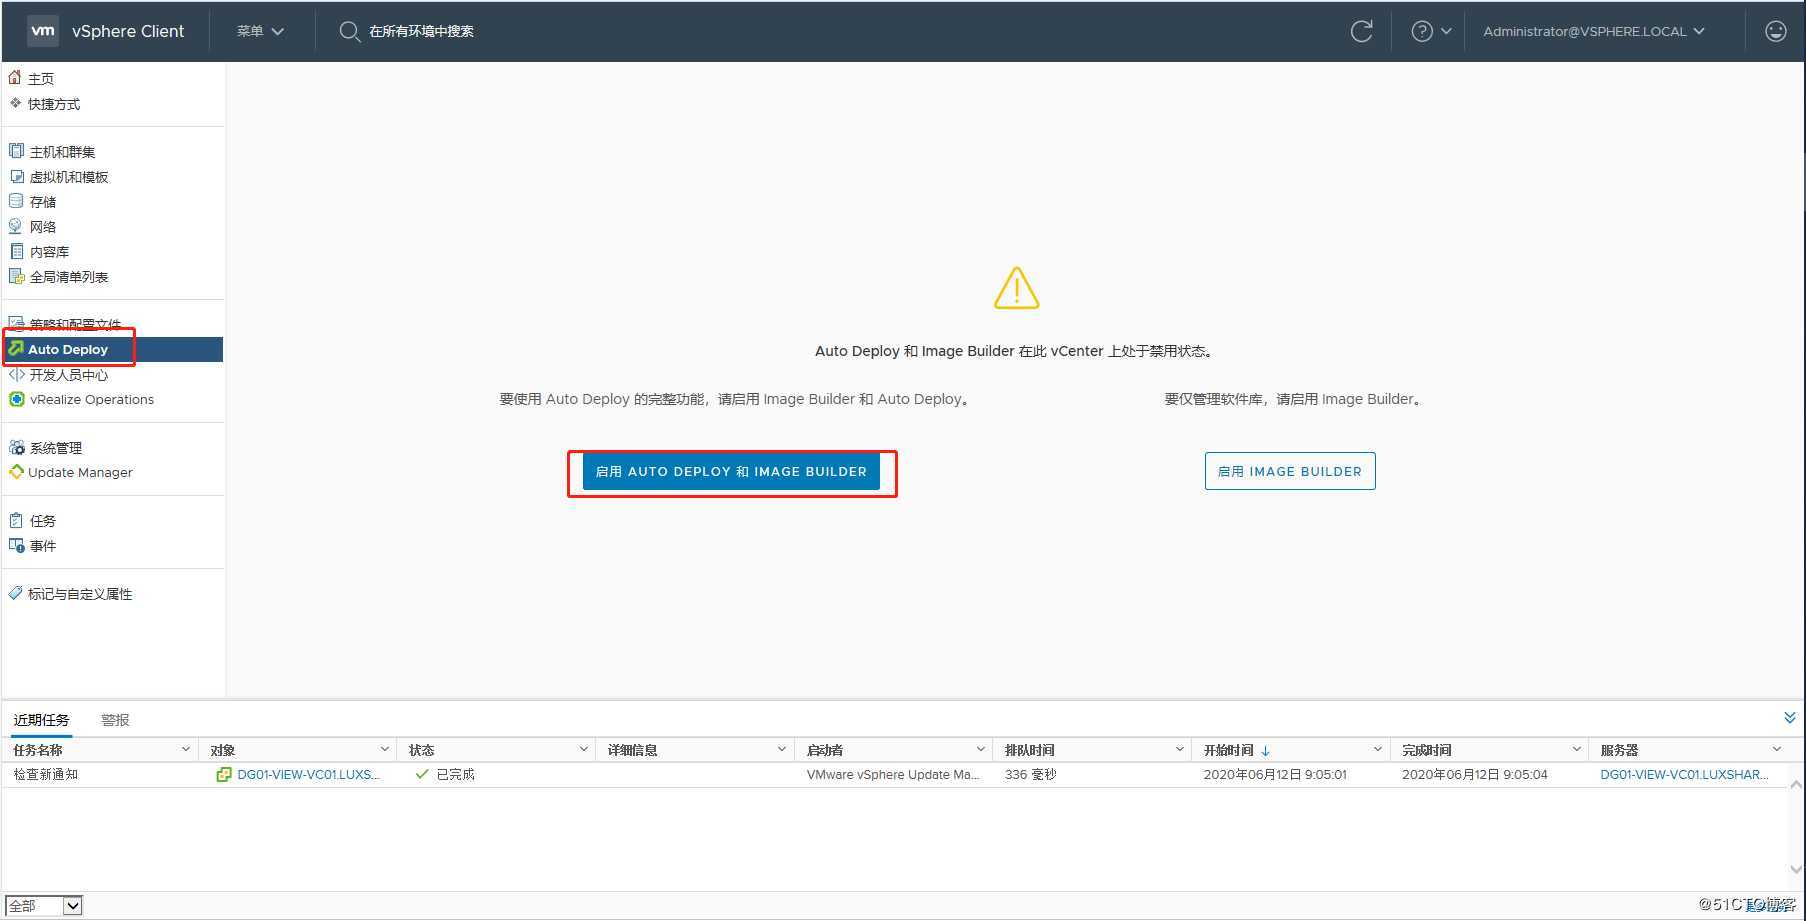Click the Administration gear icon

[x=16, y=448]
